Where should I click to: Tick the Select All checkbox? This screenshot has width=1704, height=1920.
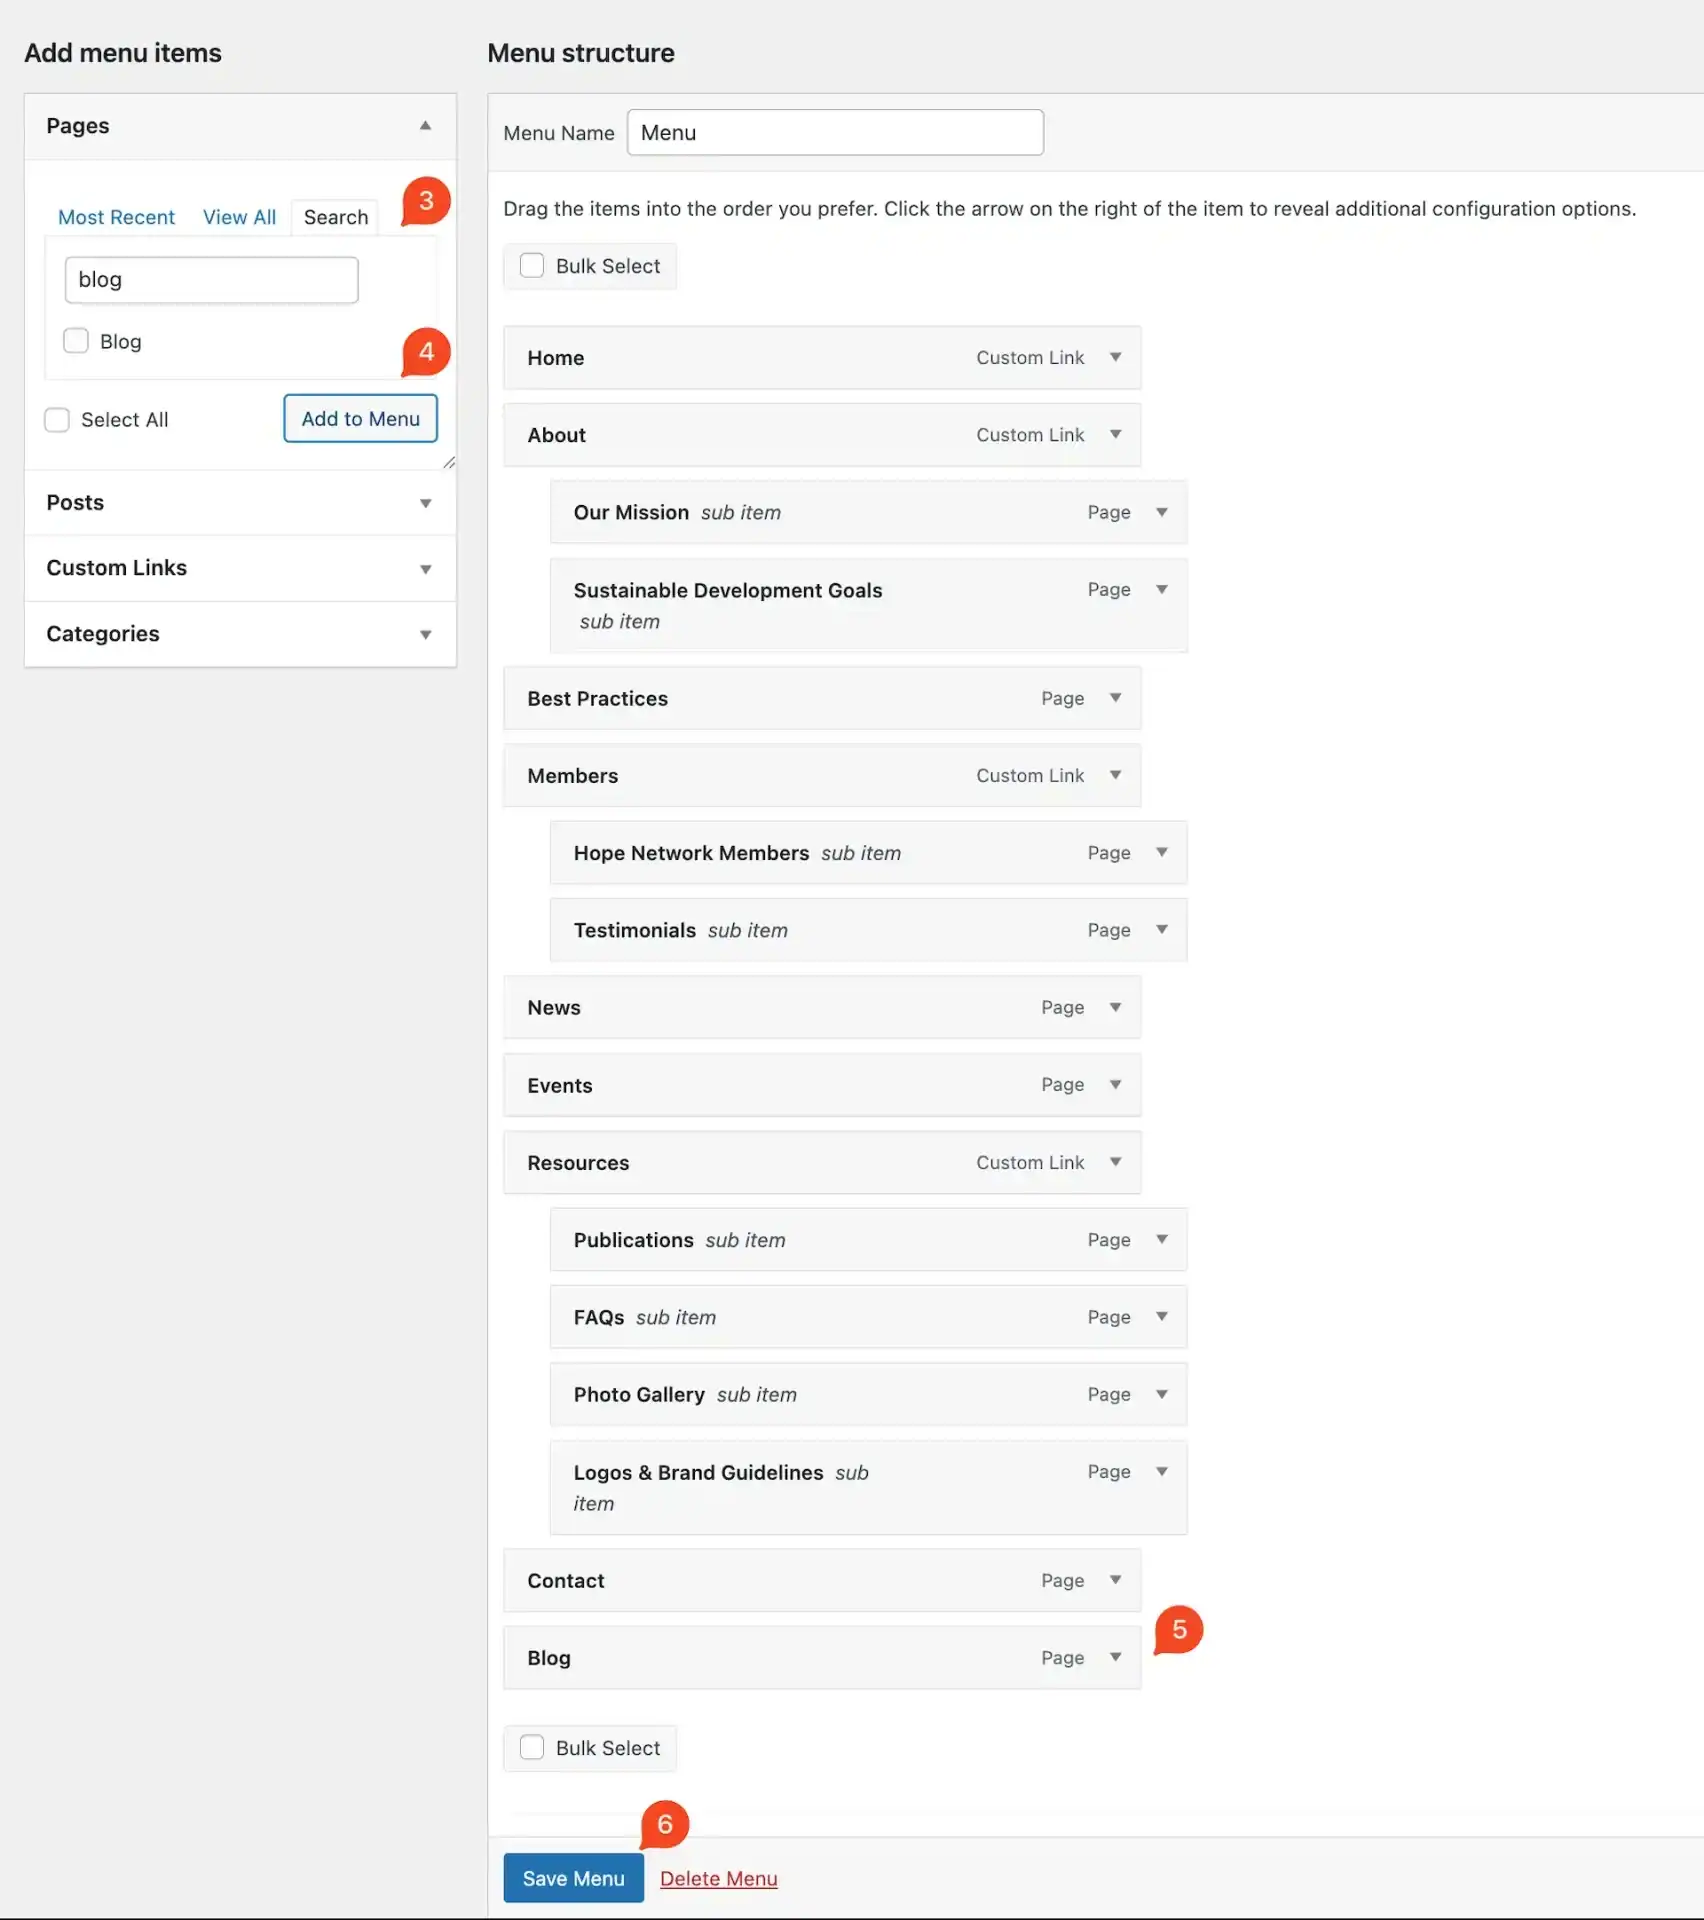(57, 419)
